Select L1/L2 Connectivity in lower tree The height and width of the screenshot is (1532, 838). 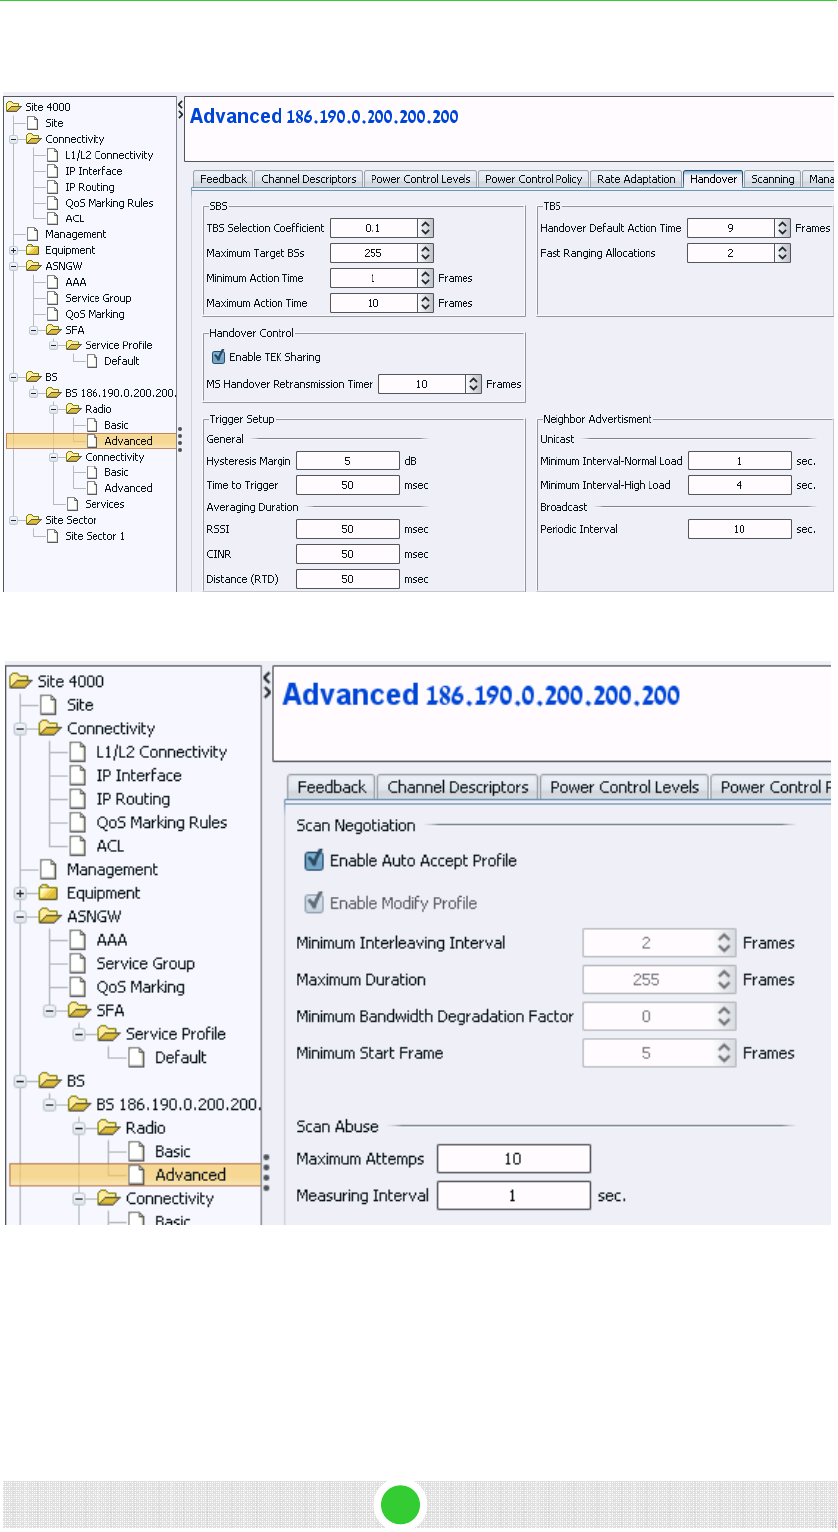(161, 752)
